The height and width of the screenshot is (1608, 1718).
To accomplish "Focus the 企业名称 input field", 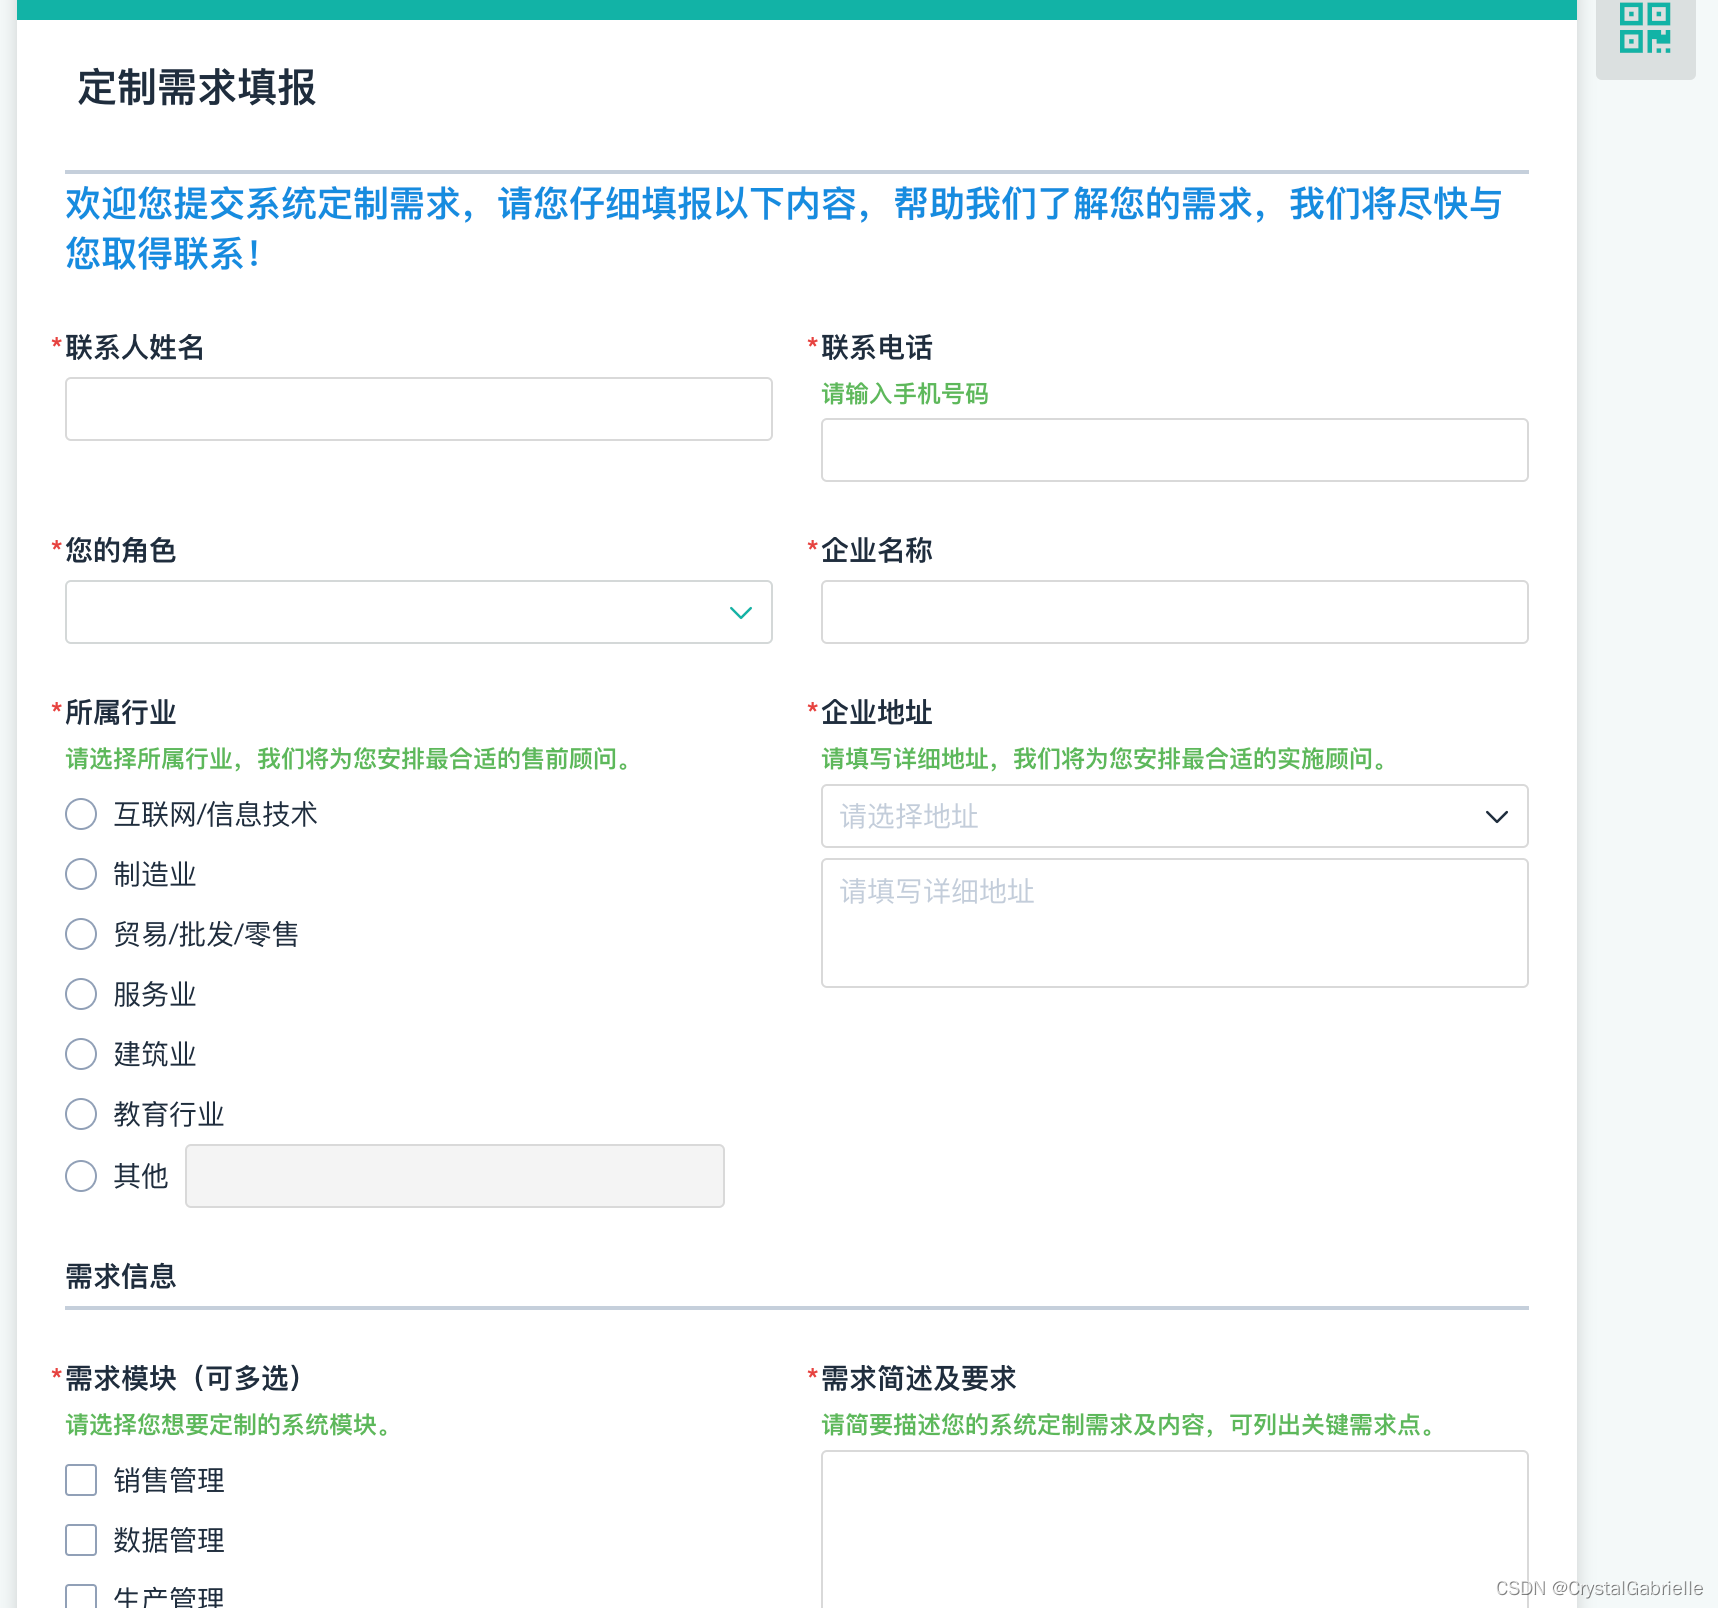I will click(x=1174, y=612).
